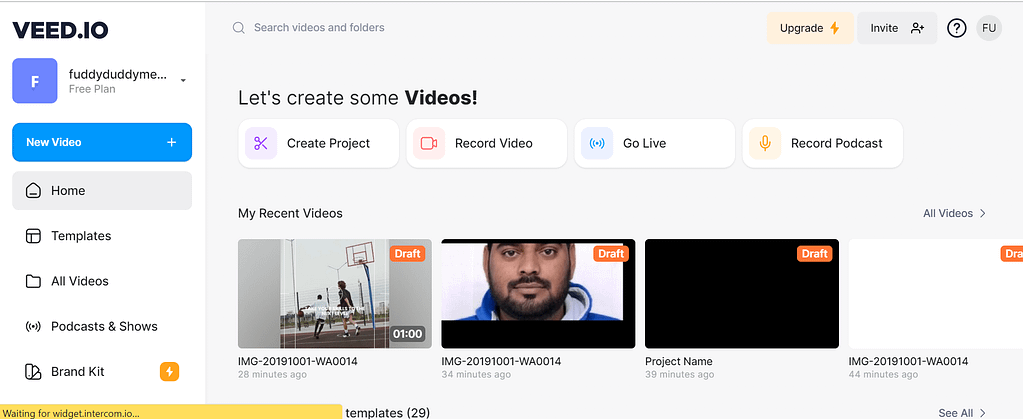
Task: Click the "39 minutes ago" timestamp
Action: pos(680,375)
